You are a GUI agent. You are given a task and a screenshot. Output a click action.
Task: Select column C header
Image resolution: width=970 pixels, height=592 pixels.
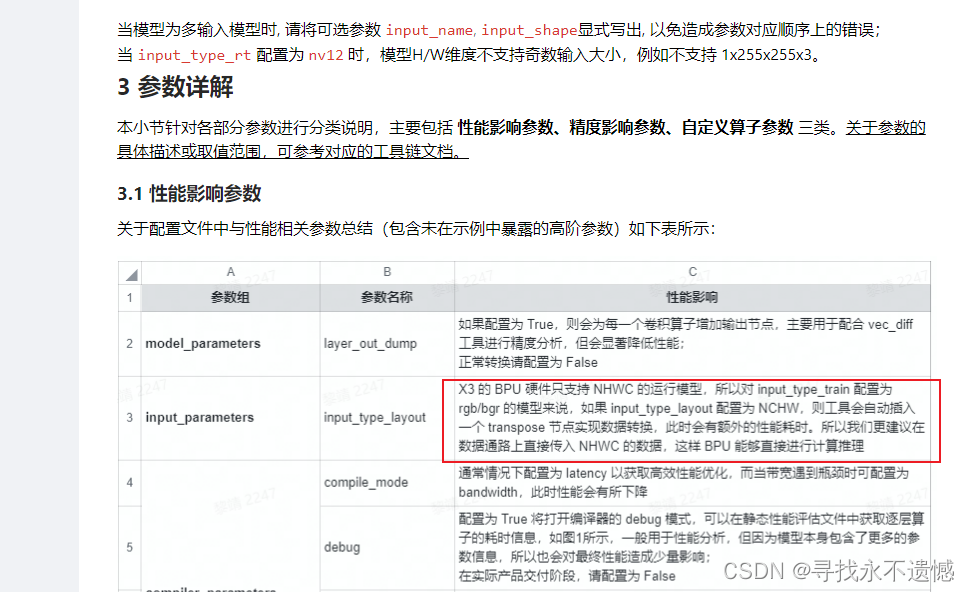[x=692, y=272]
